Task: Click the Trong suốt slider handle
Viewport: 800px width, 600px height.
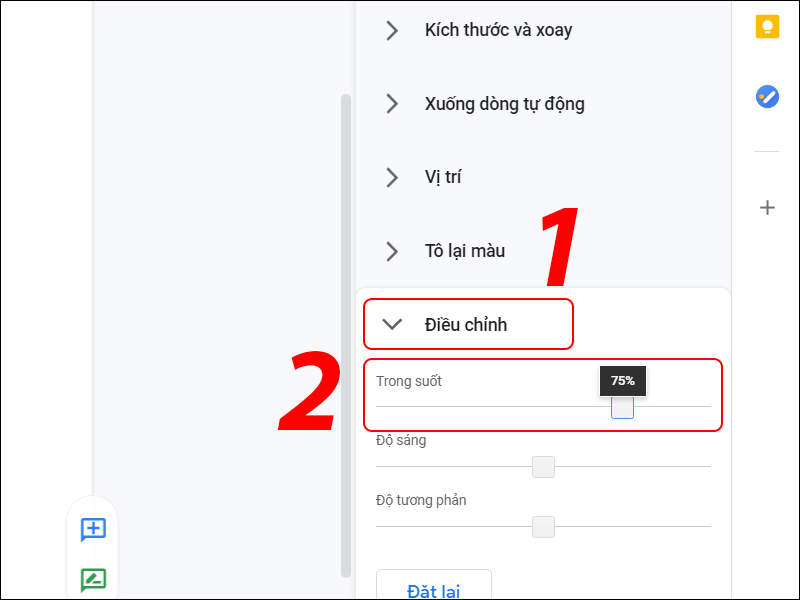Action: pyautogui.click(x=622, y=407)
